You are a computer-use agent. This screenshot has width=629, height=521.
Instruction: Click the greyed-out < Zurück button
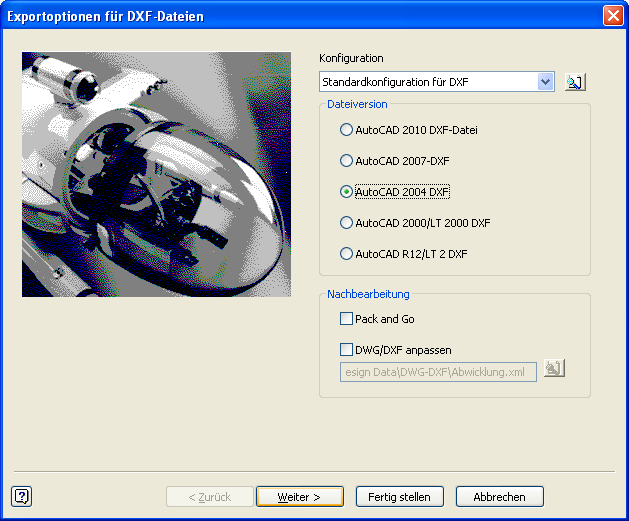210,497
